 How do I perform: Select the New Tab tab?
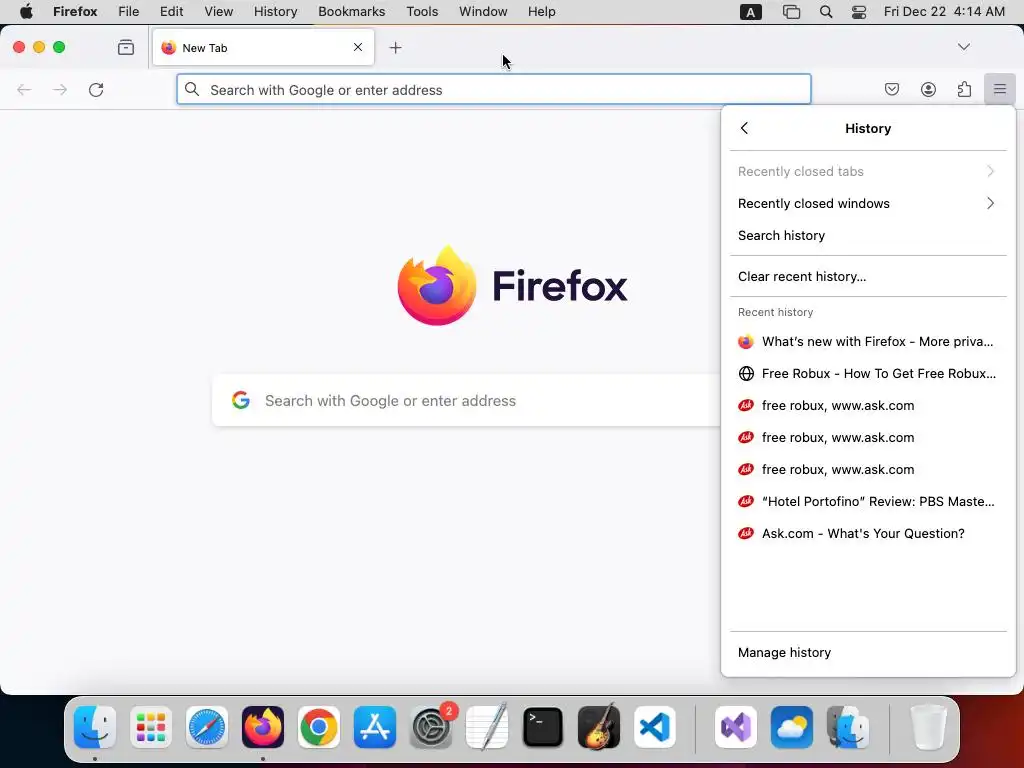[x=263, y=47]
